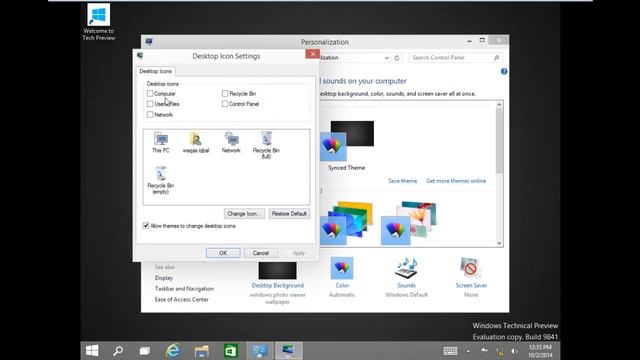Click the Windows Start button
This screenshot has height=360, width=640.
[92, 351]
